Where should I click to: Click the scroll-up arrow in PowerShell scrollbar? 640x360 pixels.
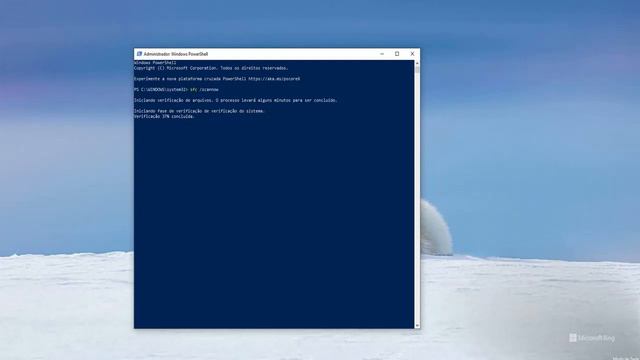(417, 63)
